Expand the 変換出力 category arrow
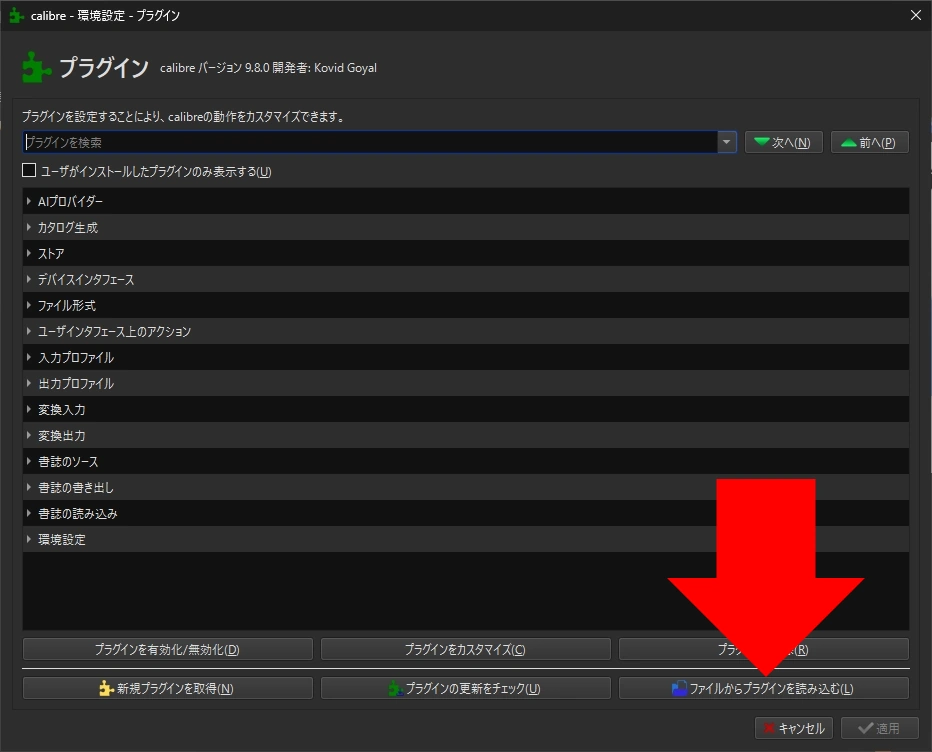932x752 pixels. click(29, 435)
